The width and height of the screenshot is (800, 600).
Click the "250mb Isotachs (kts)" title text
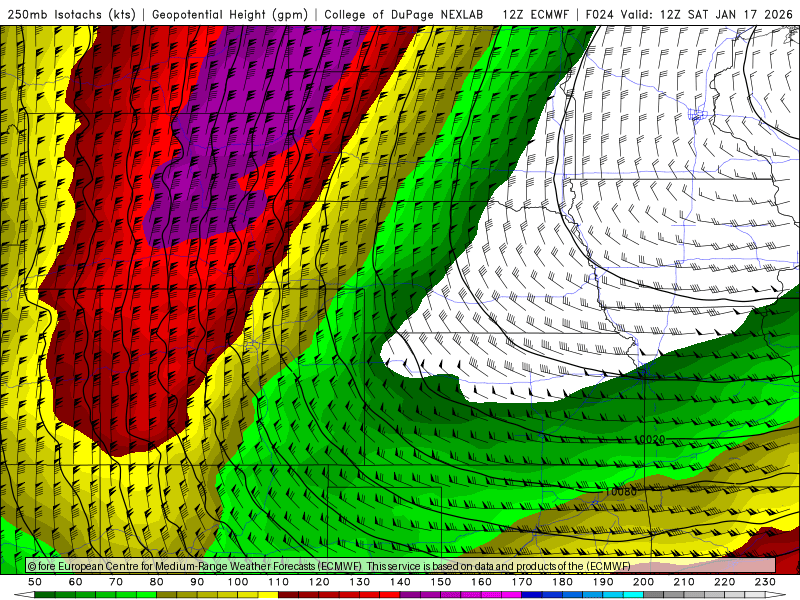click(x=71, y=15)
